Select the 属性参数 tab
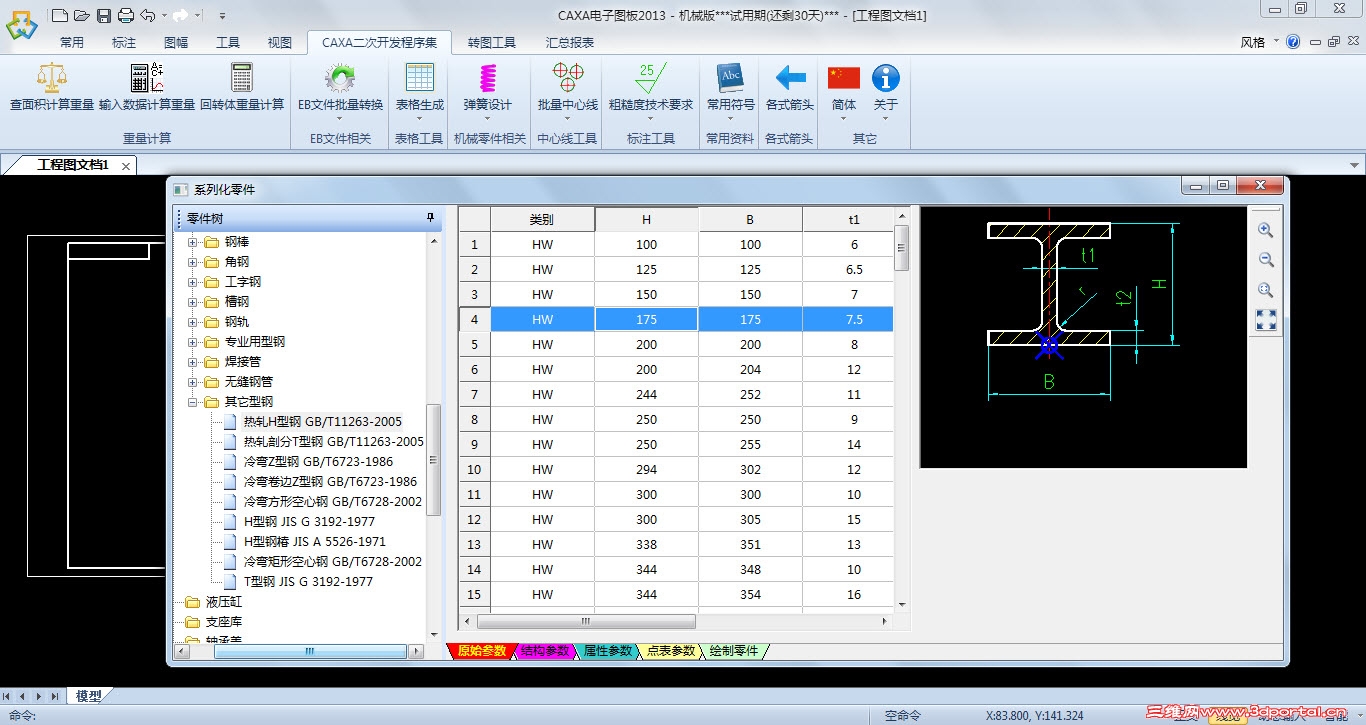 click(x=608, y=651)
